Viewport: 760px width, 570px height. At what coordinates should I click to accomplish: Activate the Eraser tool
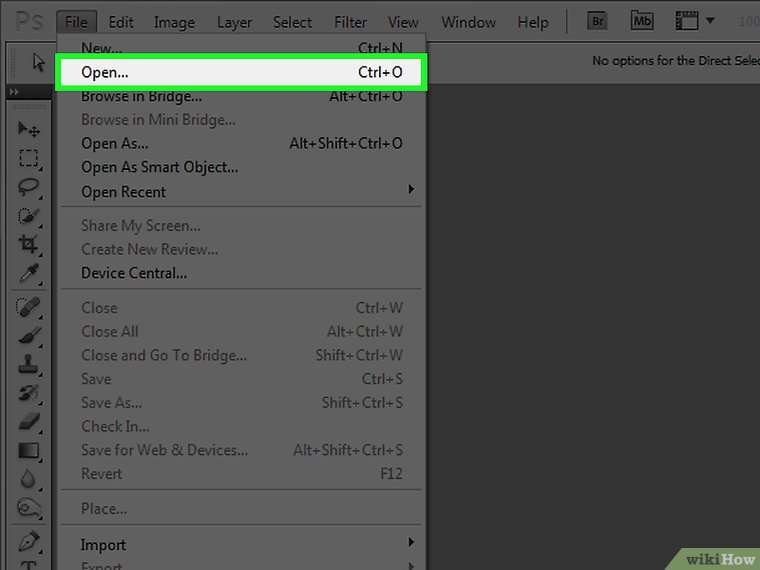(x=28, y=422)
